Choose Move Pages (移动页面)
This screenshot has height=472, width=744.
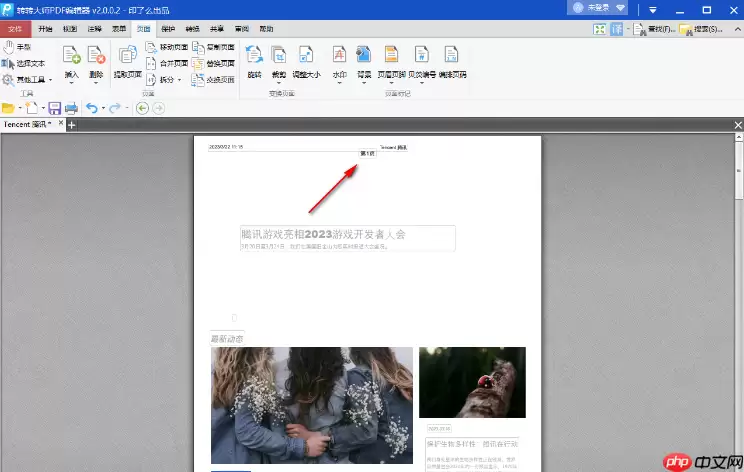[167, 47]
